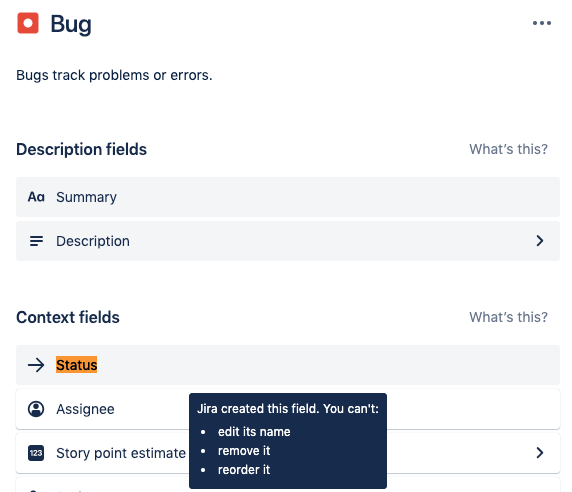Select the Story point estimate label
Viewport: 572px width, 492px height.
pyautogui.click(x=121, y=453)
